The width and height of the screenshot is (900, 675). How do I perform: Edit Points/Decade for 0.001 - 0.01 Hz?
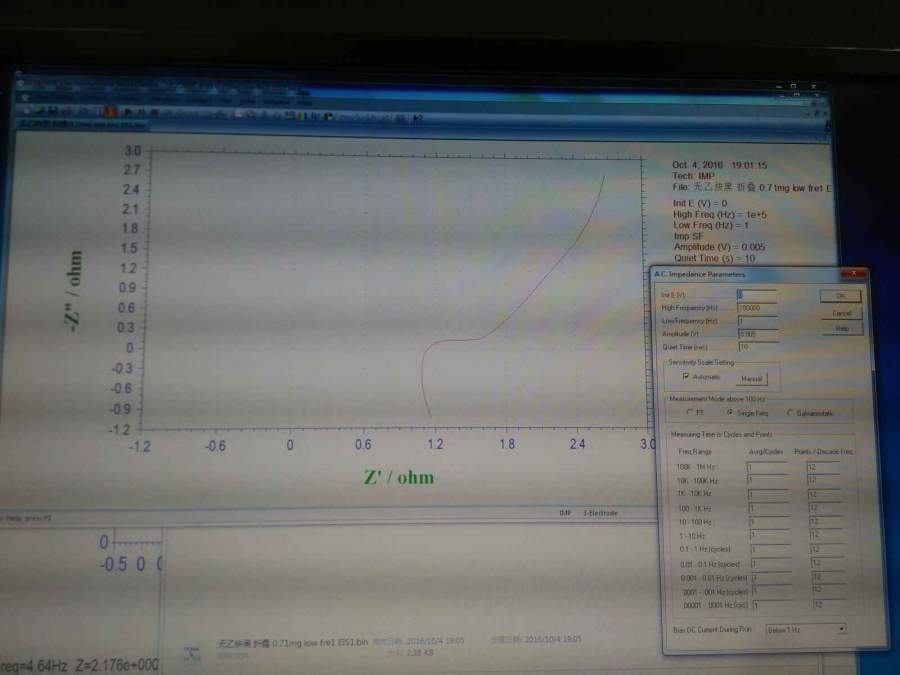828,577
